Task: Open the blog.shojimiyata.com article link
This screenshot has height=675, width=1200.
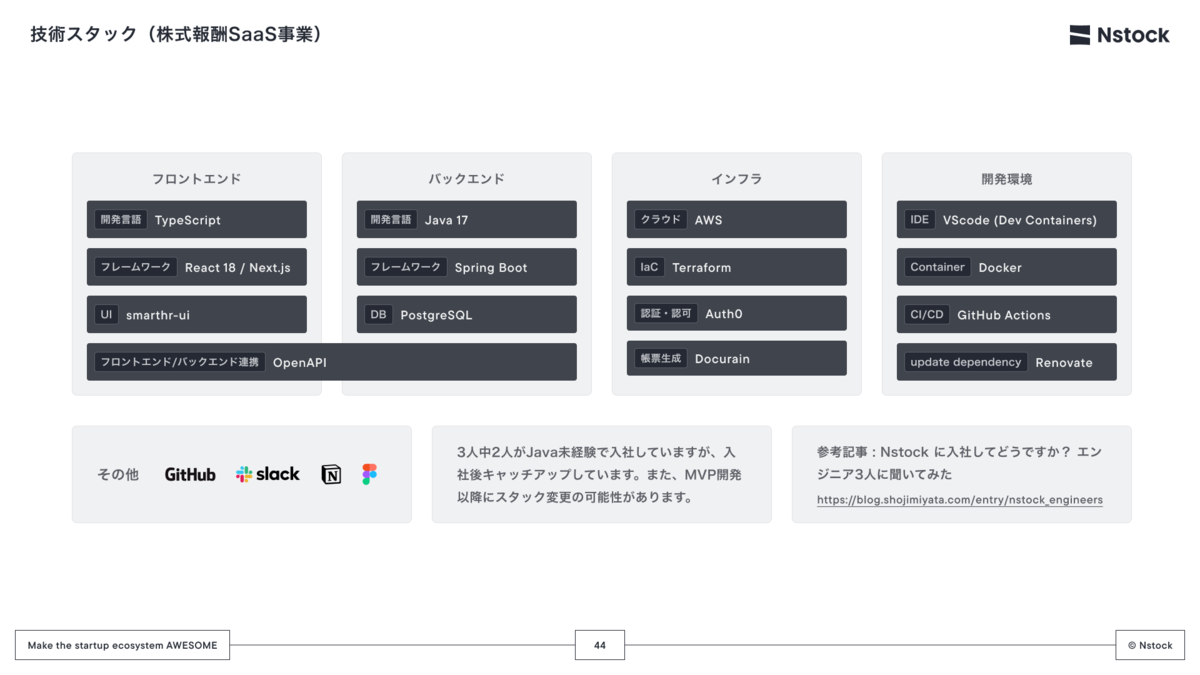Action: 960,499
